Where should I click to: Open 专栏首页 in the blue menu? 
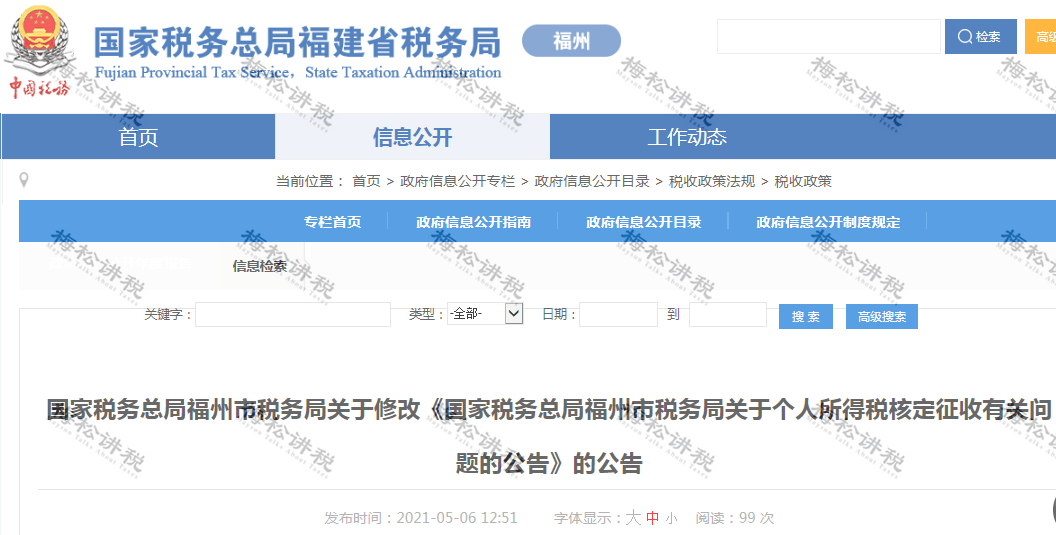(332, 222)
